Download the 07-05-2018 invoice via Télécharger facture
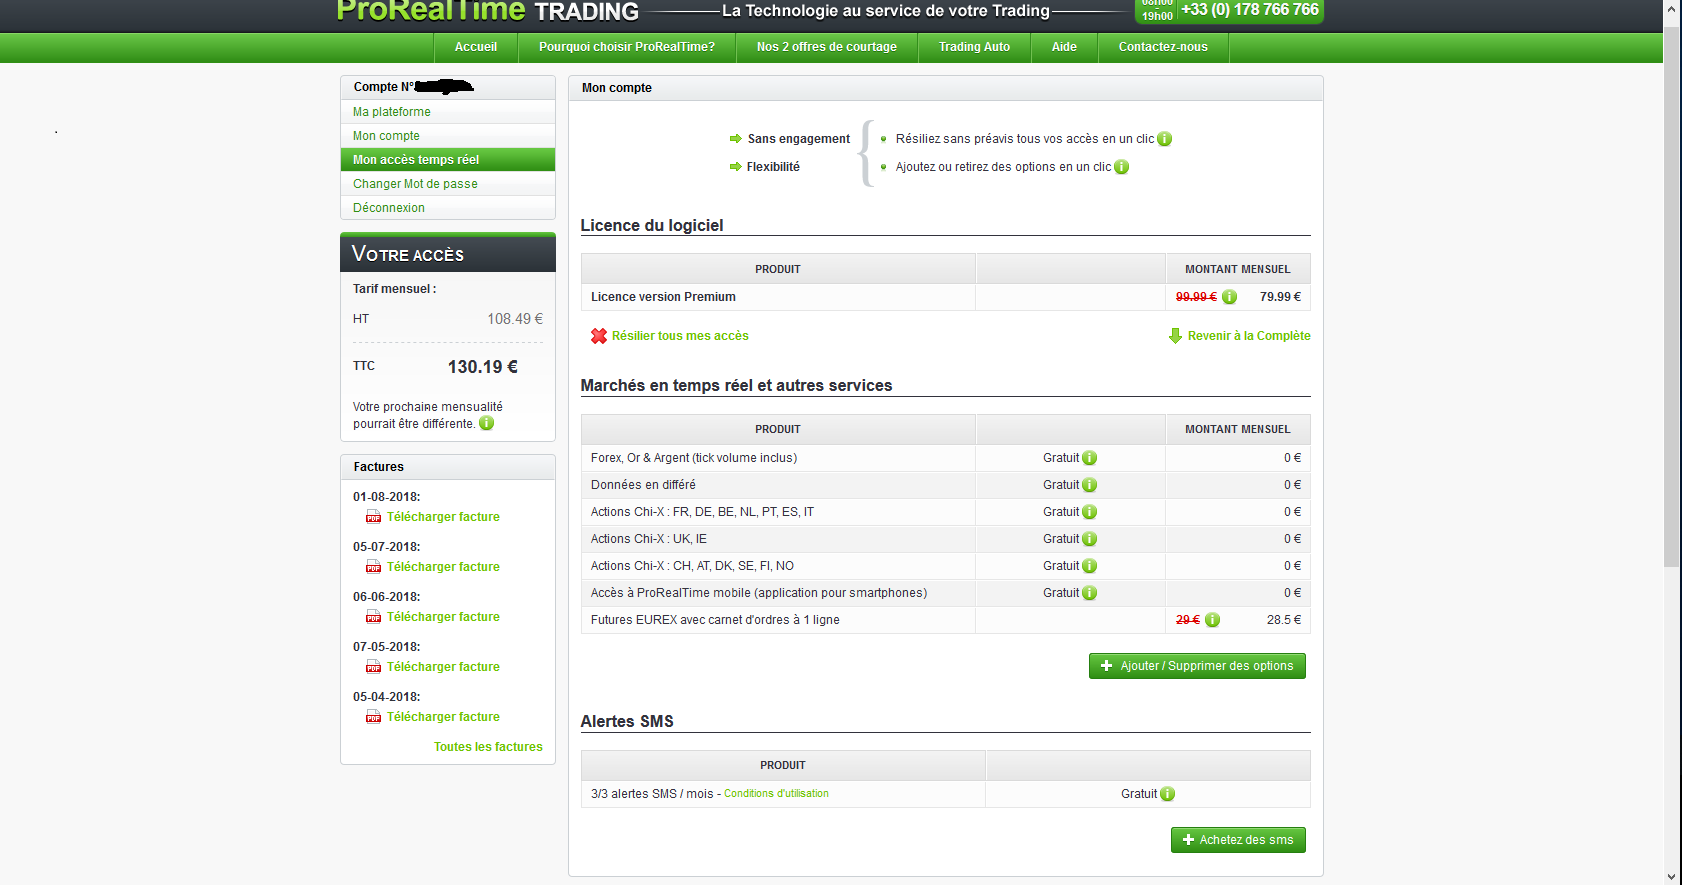Viewport: 1682px width, 885px height. pos(443,667)
